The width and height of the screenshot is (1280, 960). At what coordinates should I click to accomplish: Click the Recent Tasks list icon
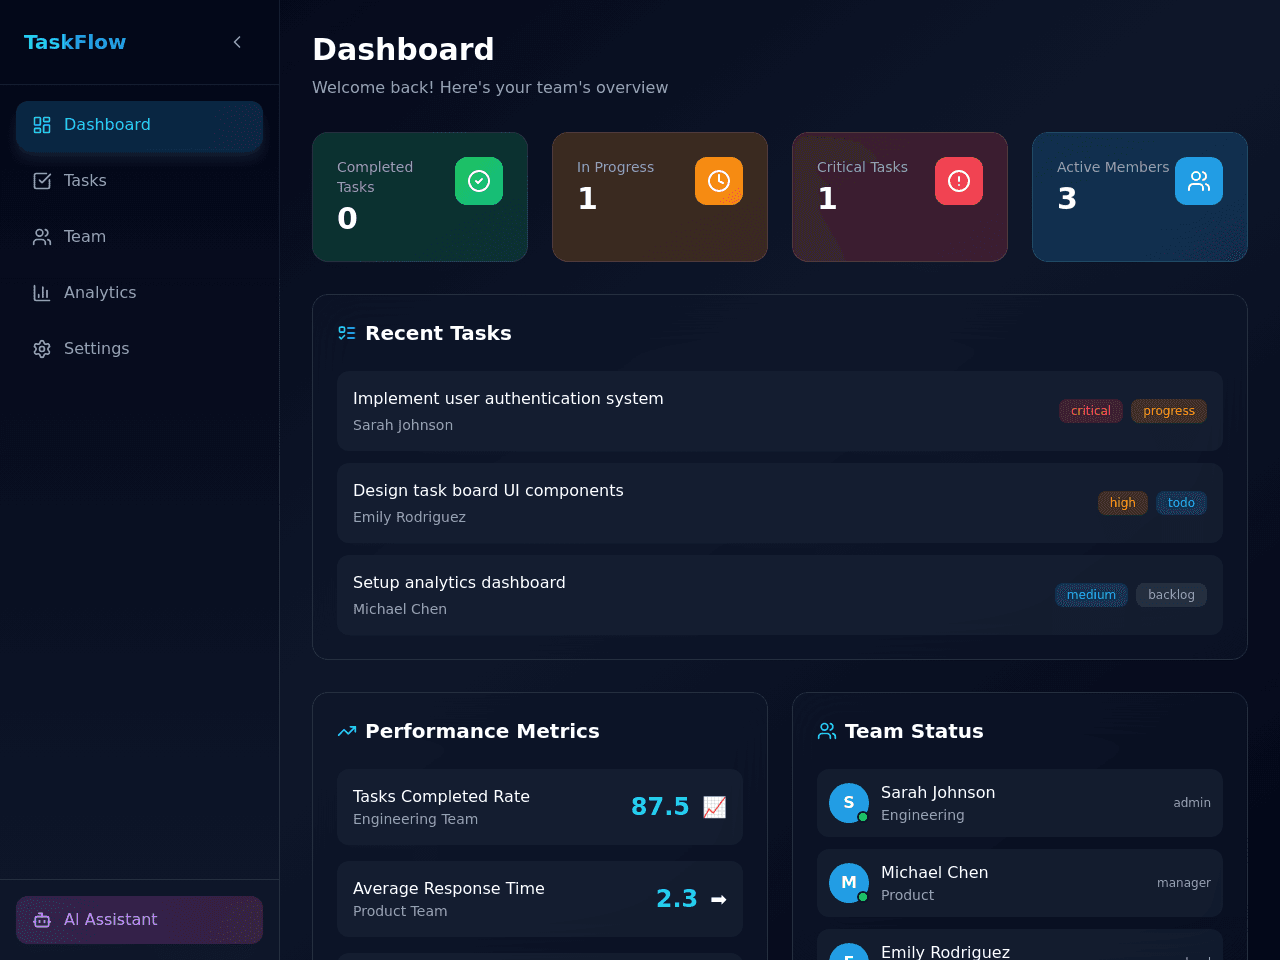347,333
